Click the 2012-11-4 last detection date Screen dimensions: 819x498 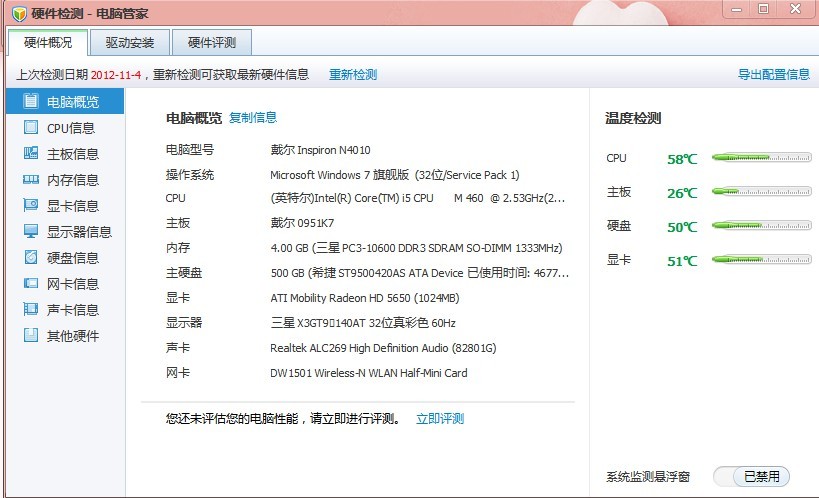116,75
